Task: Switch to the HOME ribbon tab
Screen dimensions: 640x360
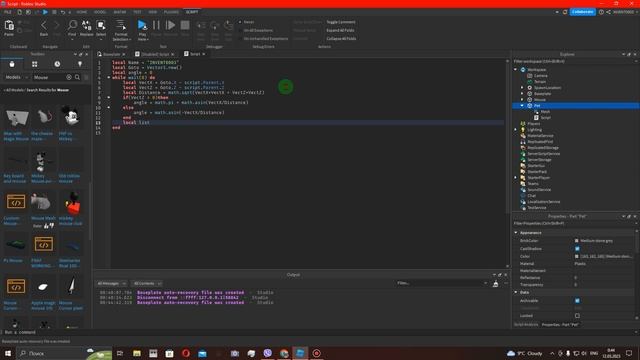Action: 82,12
